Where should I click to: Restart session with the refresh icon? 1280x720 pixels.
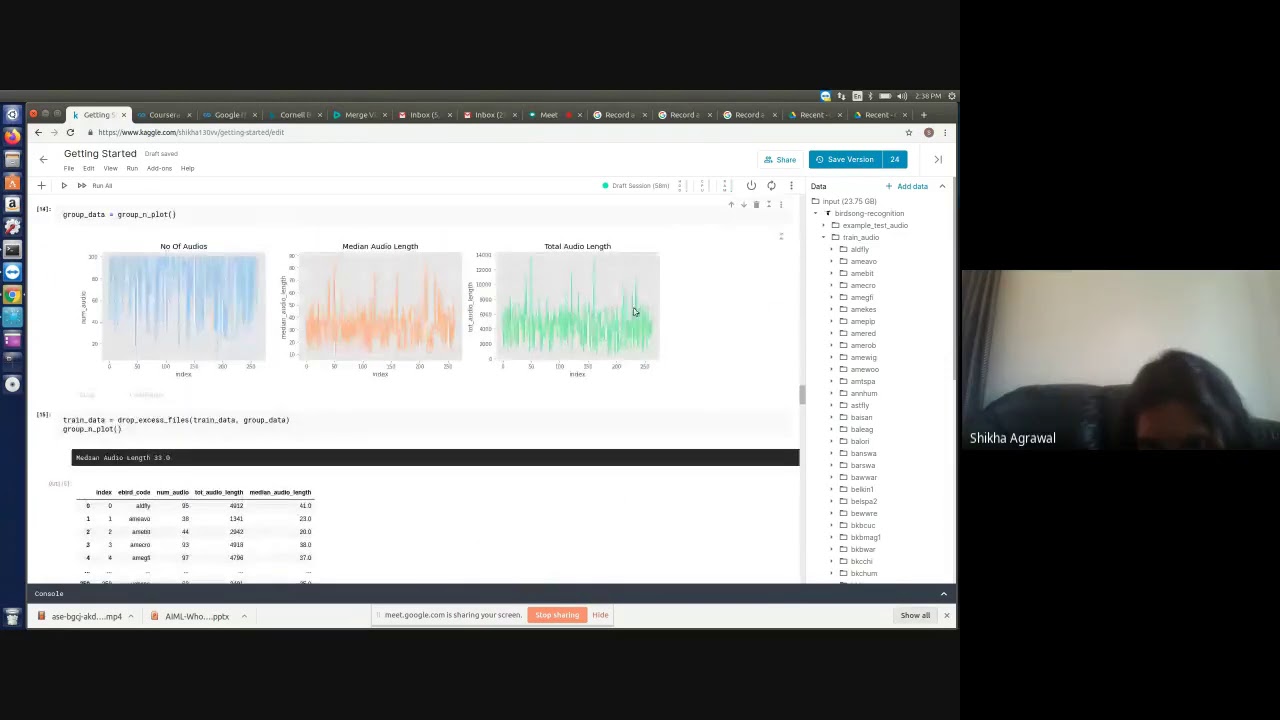(x=771, y=186)
